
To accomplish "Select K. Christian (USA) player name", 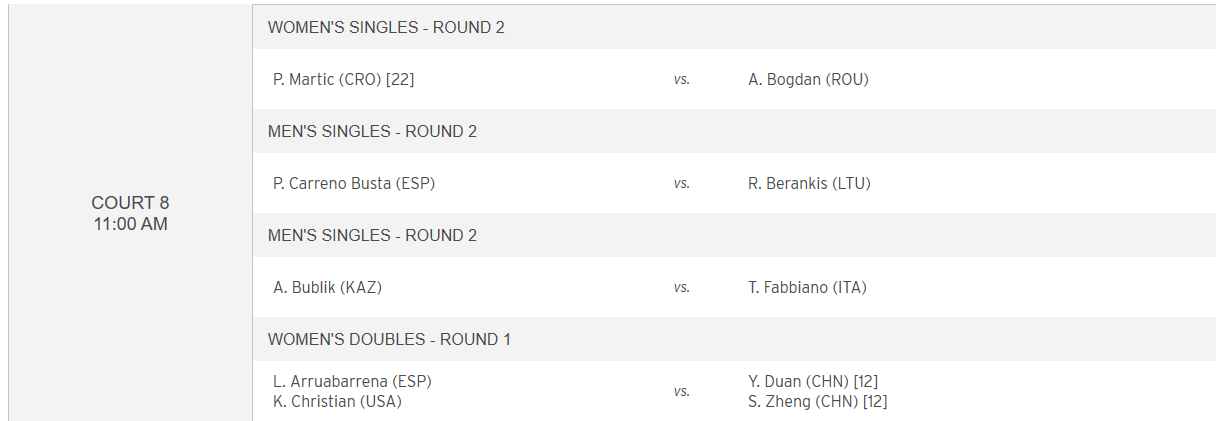I will tap(337, 402).
